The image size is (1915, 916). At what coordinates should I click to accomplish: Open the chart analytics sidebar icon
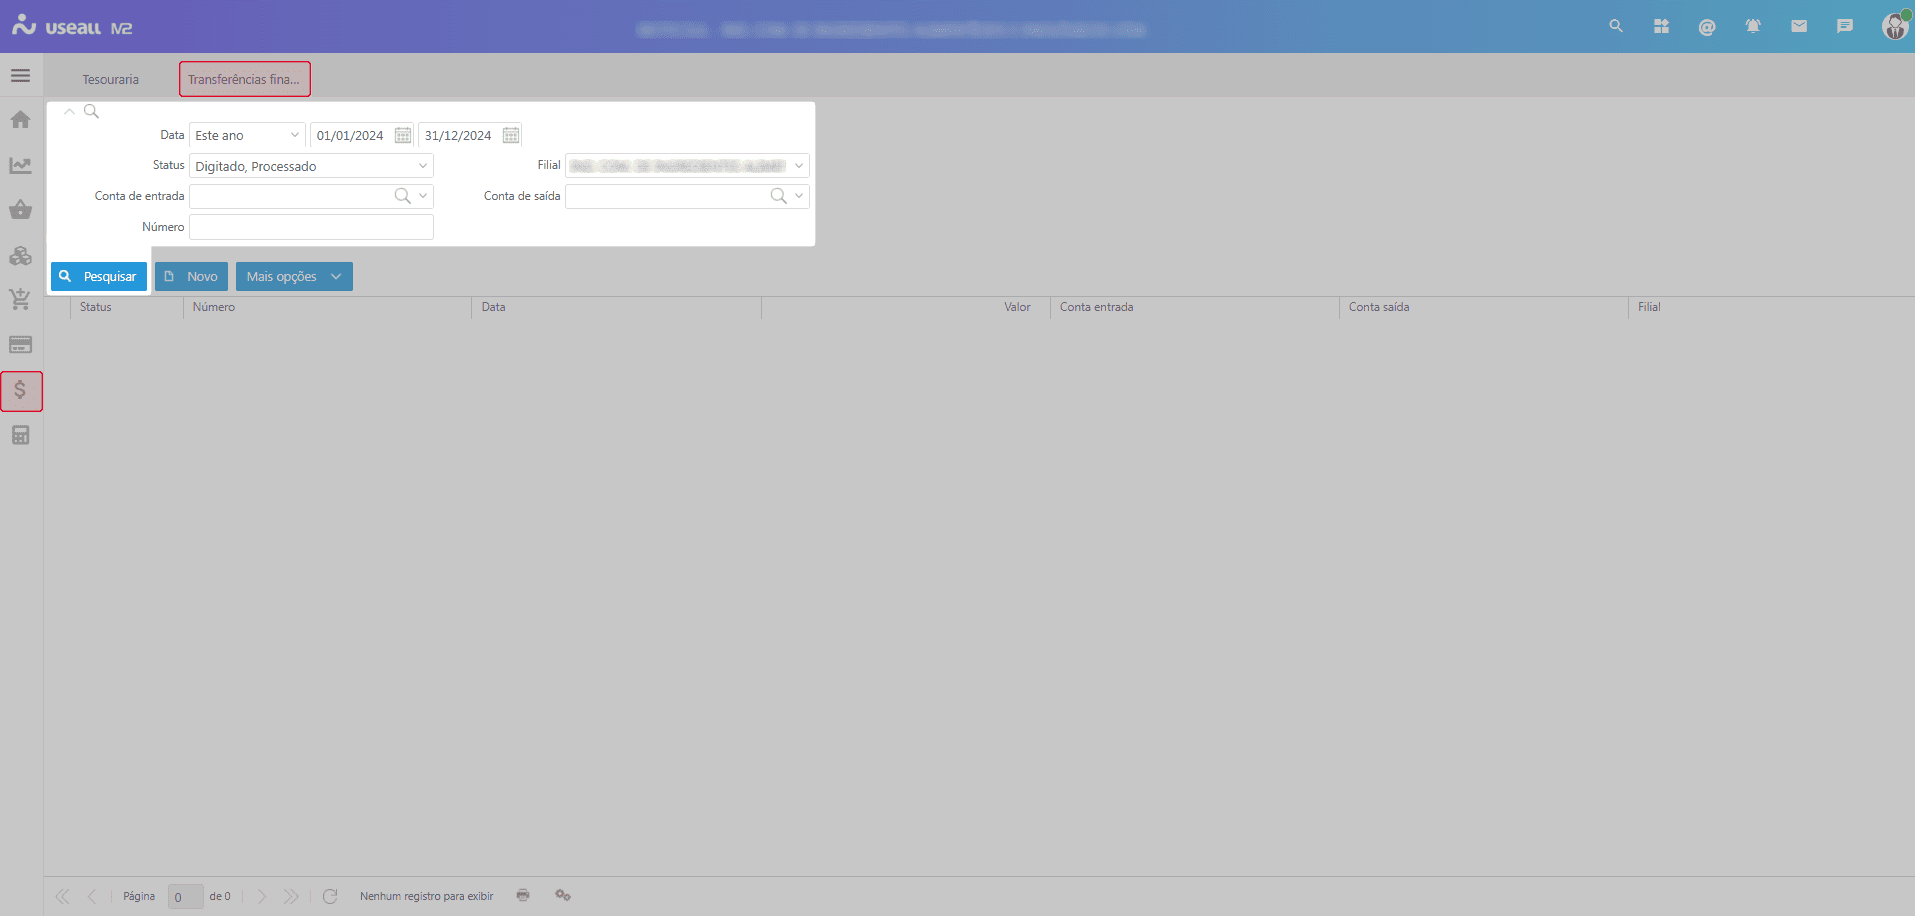20,165
